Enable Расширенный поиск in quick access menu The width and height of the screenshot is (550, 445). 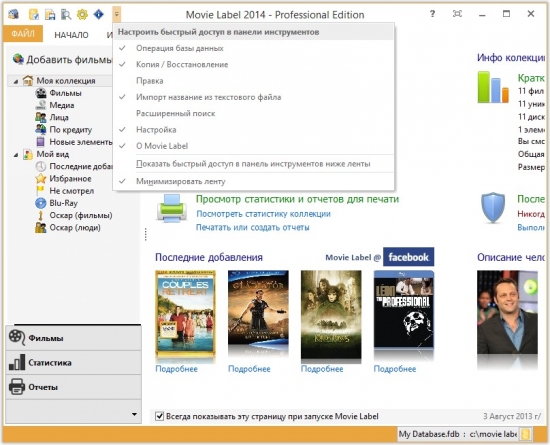[x=253, y=114]
